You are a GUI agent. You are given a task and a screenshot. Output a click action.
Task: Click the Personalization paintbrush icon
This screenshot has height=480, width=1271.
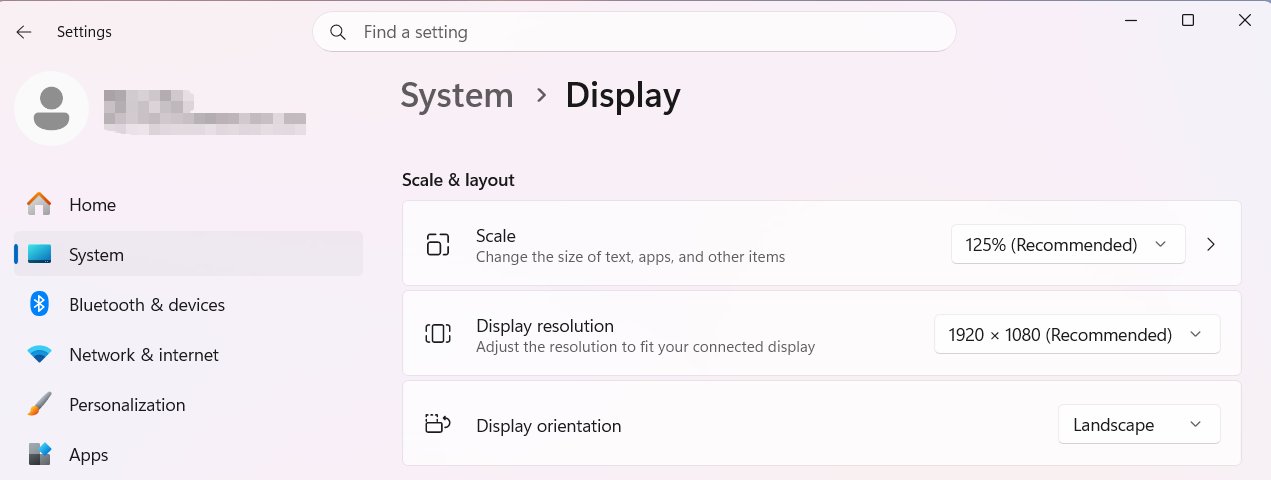pyautogui.click(x=39, y=404)
